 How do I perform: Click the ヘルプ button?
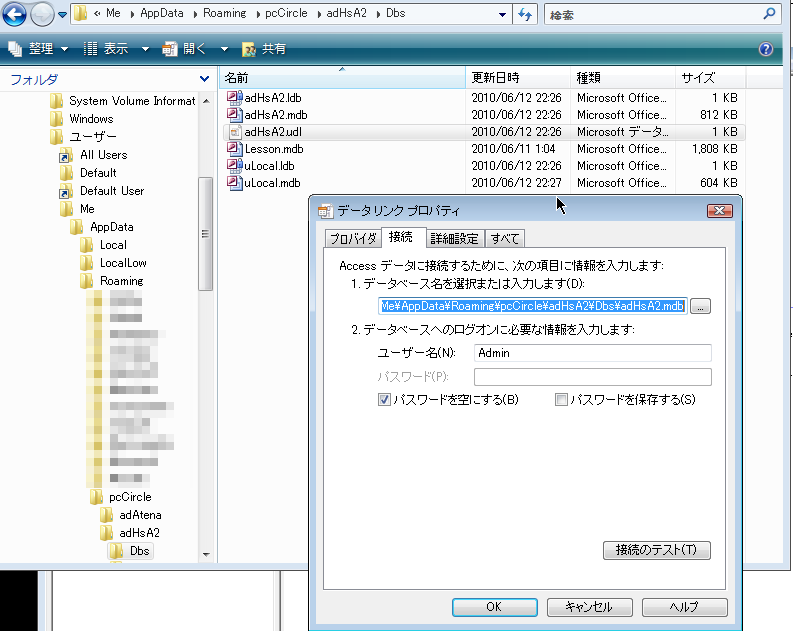[x=684, y=607]
